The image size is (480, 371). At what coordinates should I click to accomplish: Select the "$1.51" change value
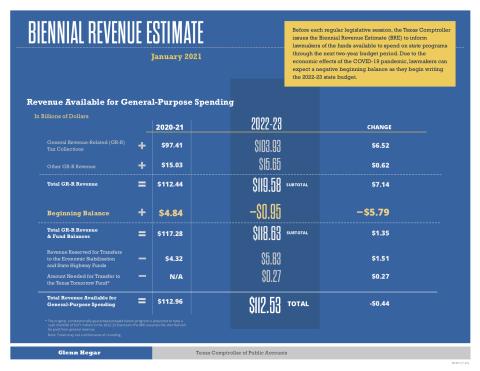click(x=380, y=259)
